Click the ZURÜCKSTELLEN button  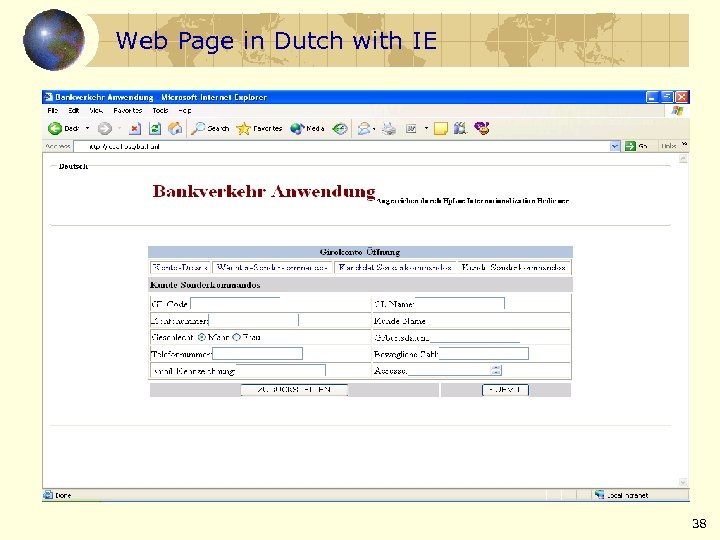click(x=294, y=389)
